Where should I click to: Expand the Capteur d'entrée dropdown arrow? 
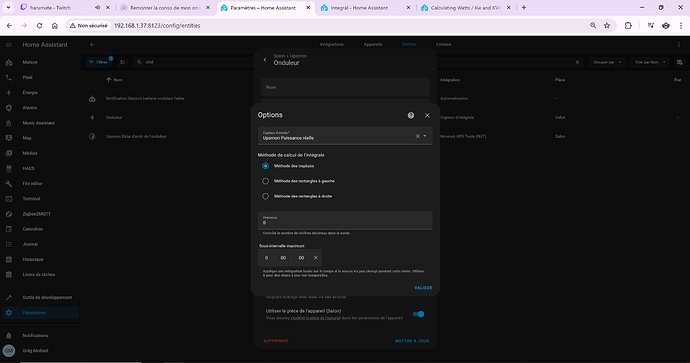tap(425, 136)
